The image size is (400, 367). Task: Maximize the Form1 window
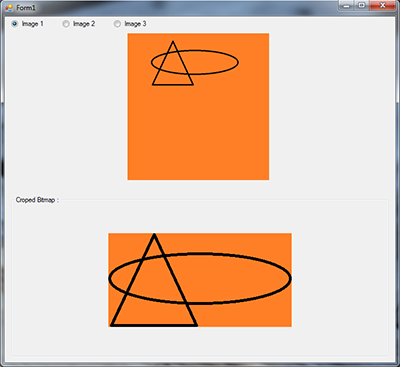[x=362, y=6]
